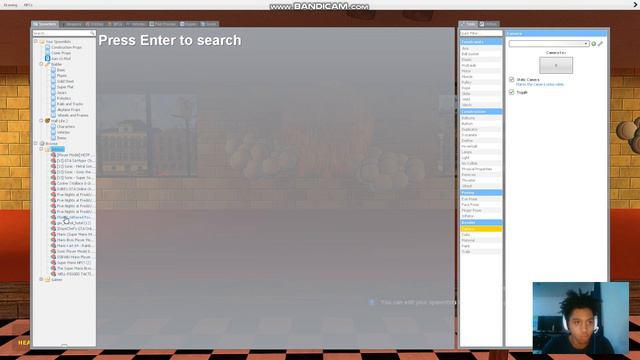Open the Drawing menu in top bar
Screen dimensions: 640x360
(11, 5)
